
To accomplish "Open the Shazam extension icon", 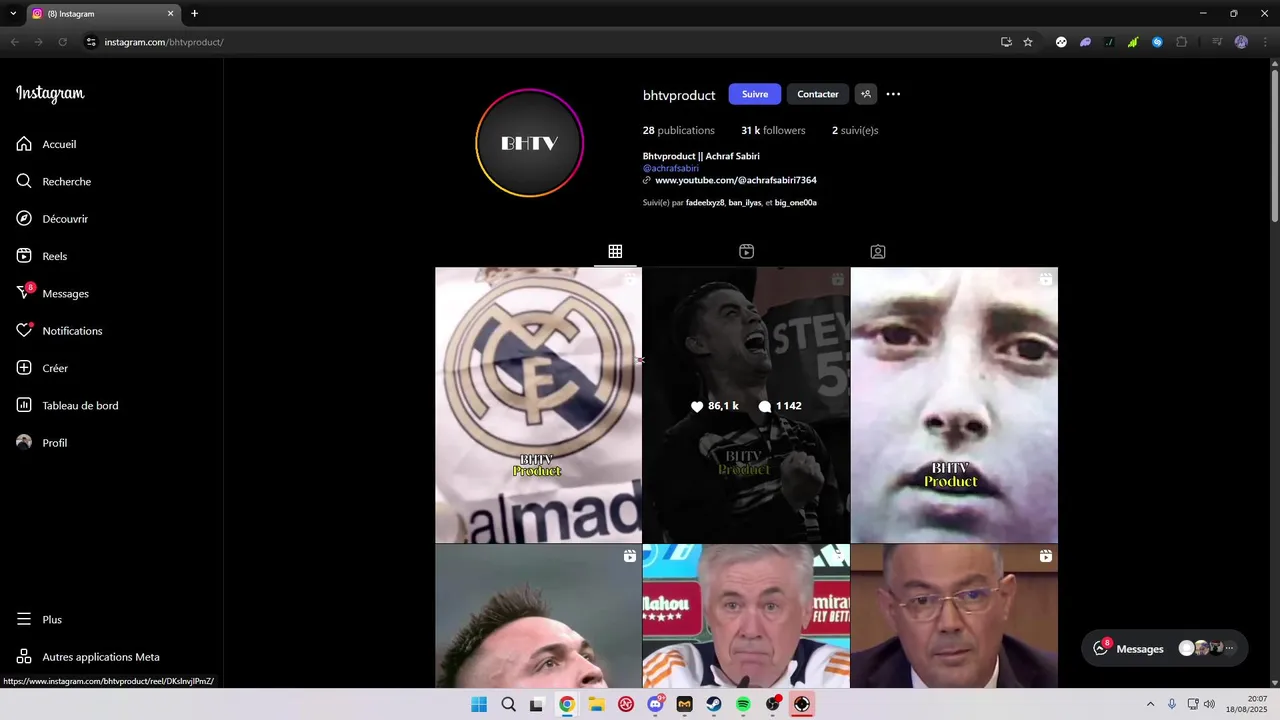I will click(1157, 42).
